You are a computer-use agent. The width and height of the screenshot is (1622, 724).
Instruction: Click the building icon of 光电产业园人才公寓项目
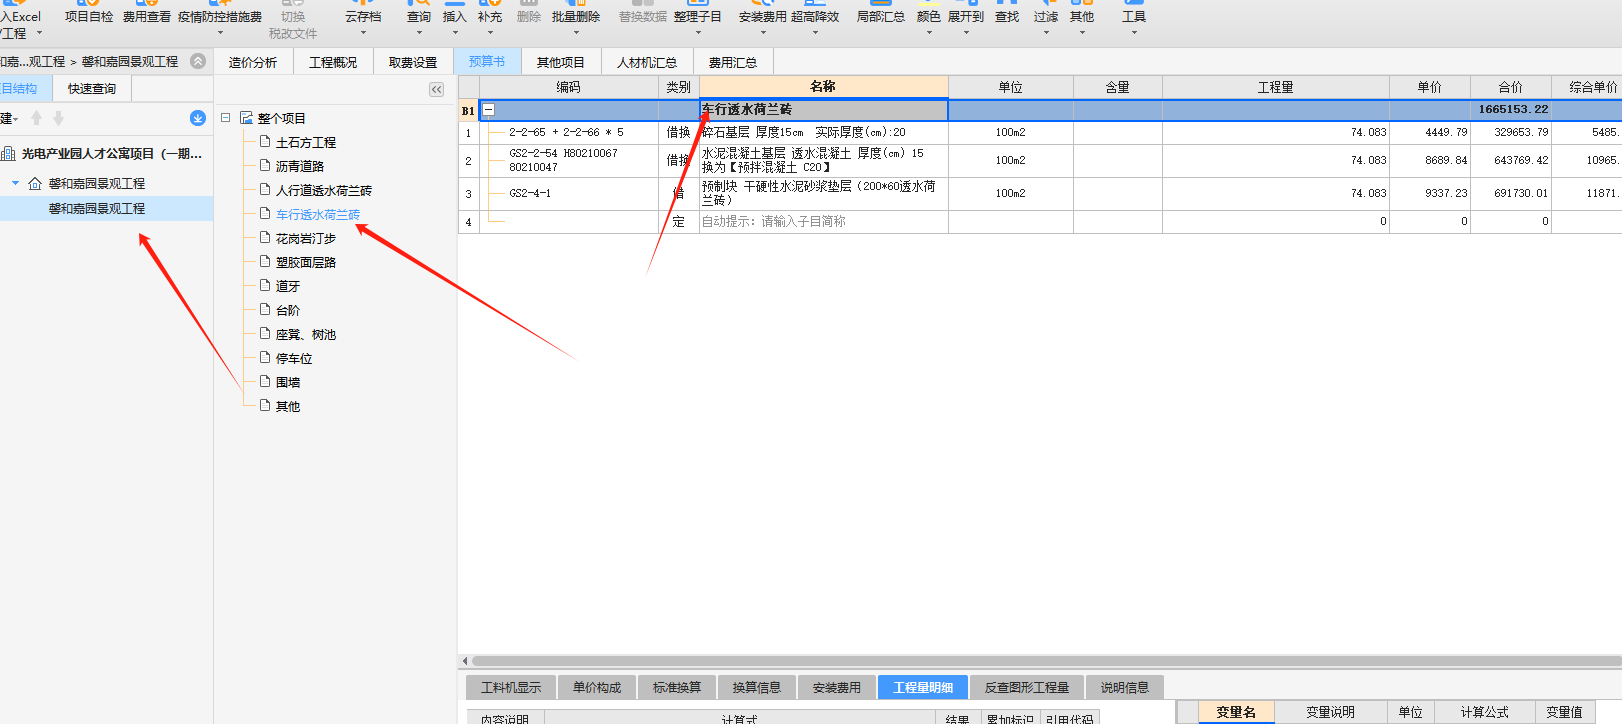click(x=9, y=154)
